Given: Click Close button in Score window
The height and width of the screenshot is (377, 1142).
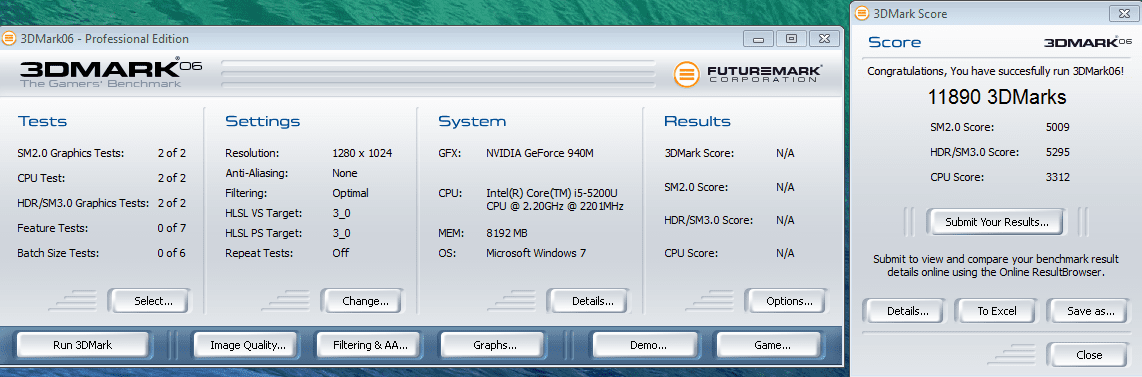Looking at the screenshot, I should point(1088,355).
